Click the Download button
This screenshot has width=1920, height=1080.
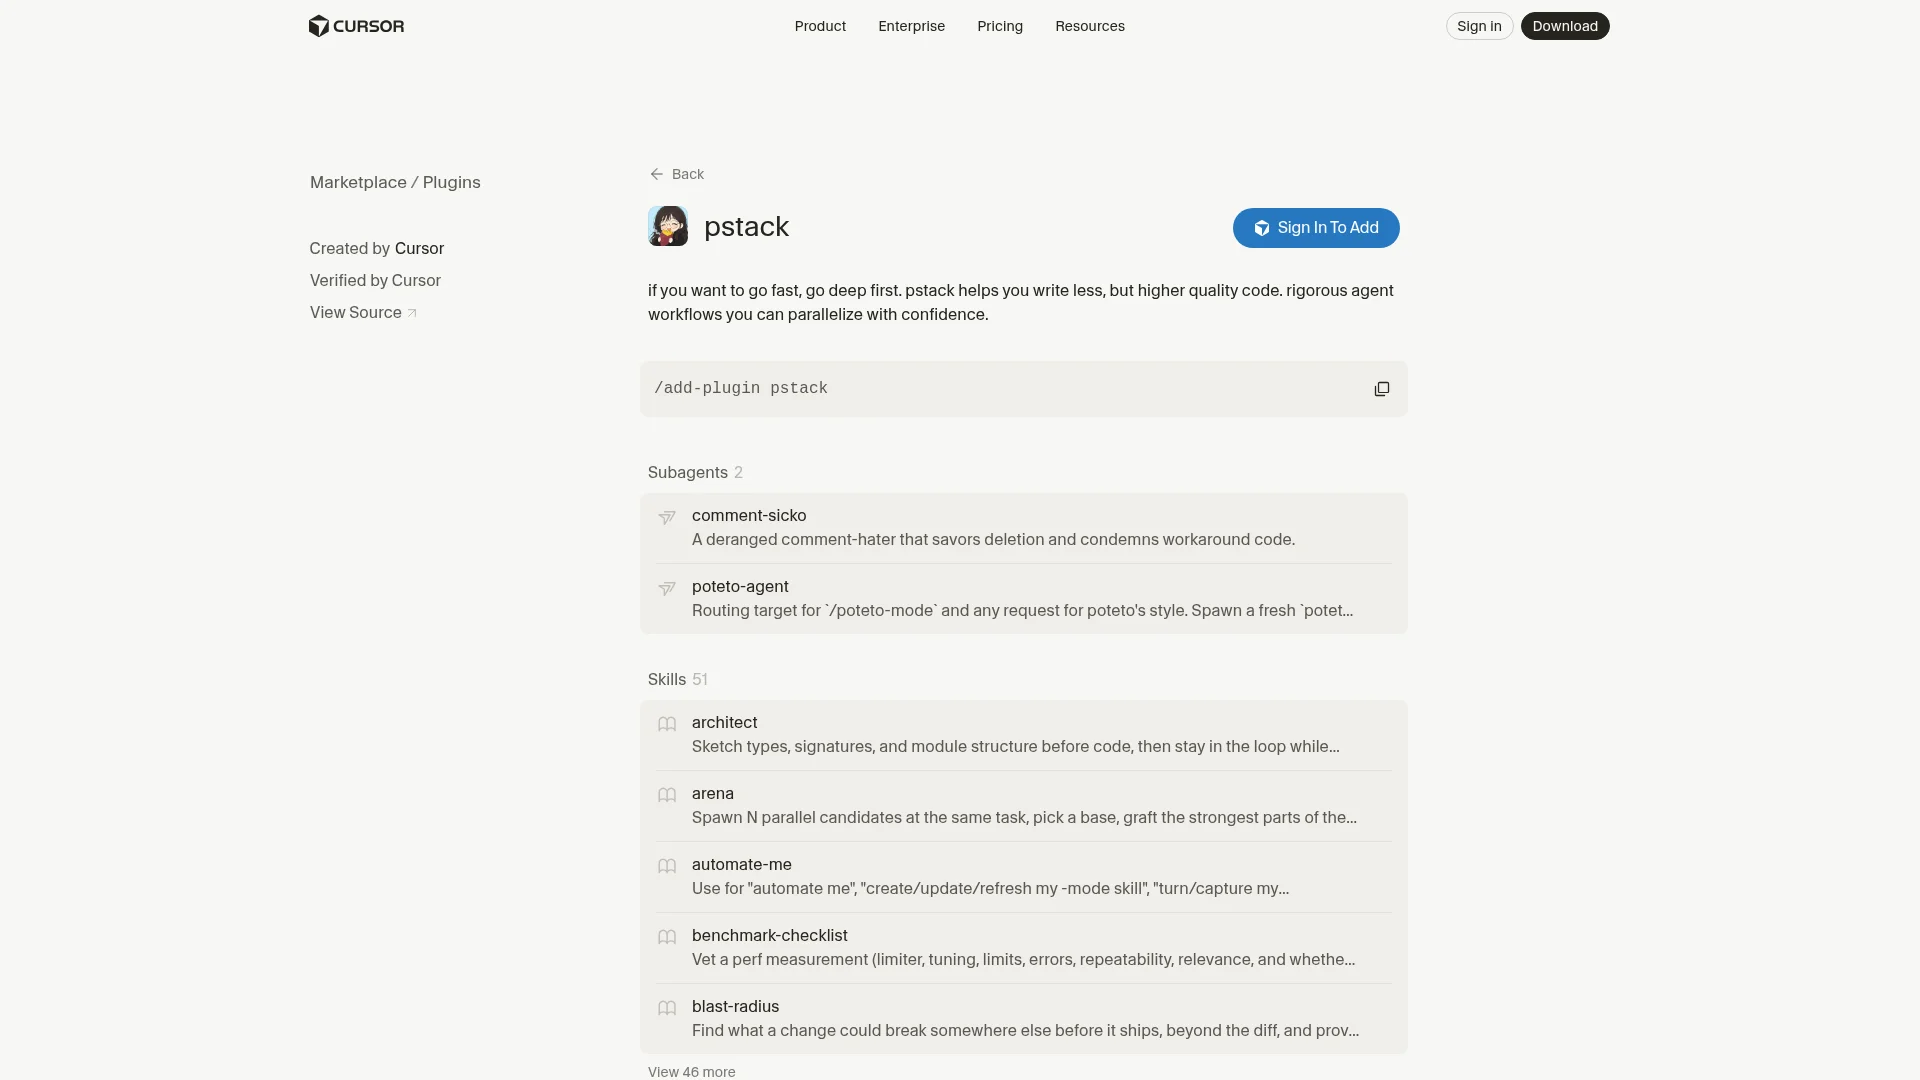pyautogui.click(x=1565, y=26)
